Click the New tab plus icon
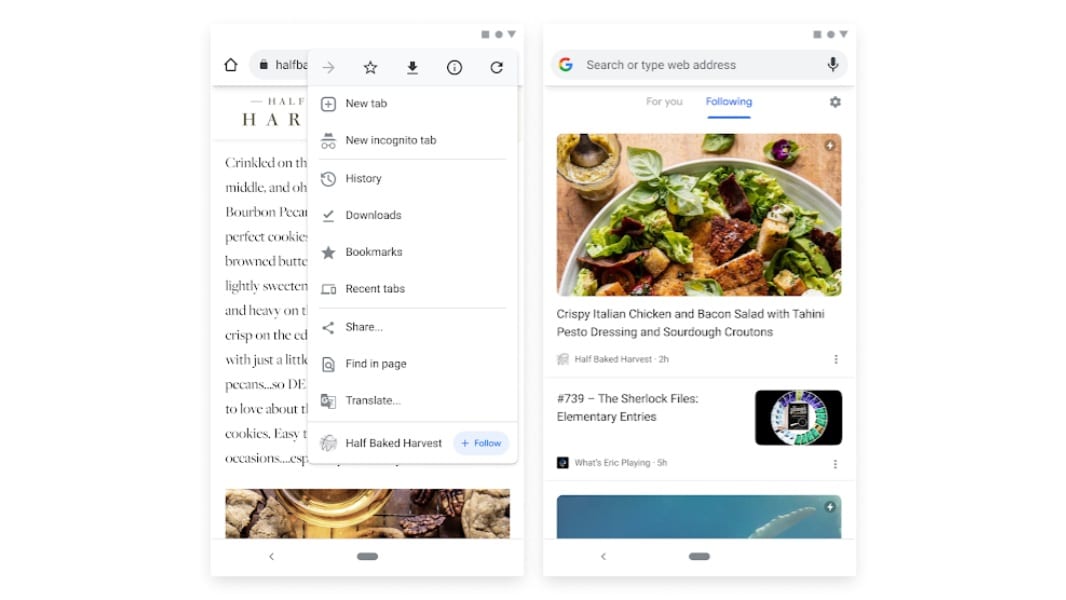 tap(328, 104)
